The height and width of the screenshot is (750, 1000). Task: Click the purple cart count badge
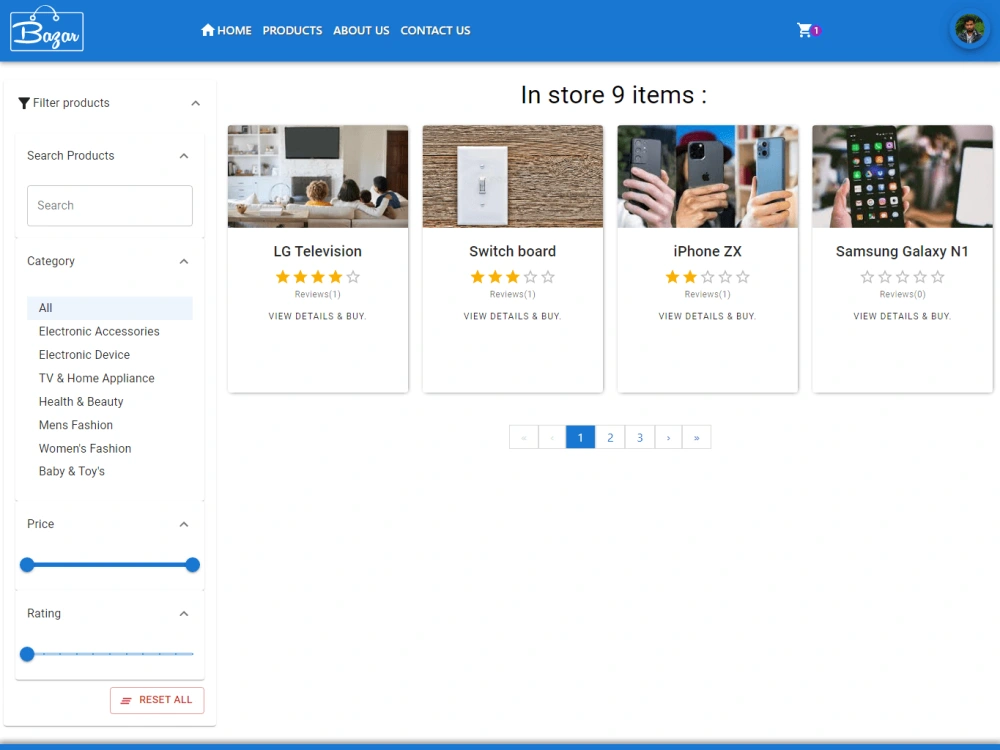coord(816,30)
